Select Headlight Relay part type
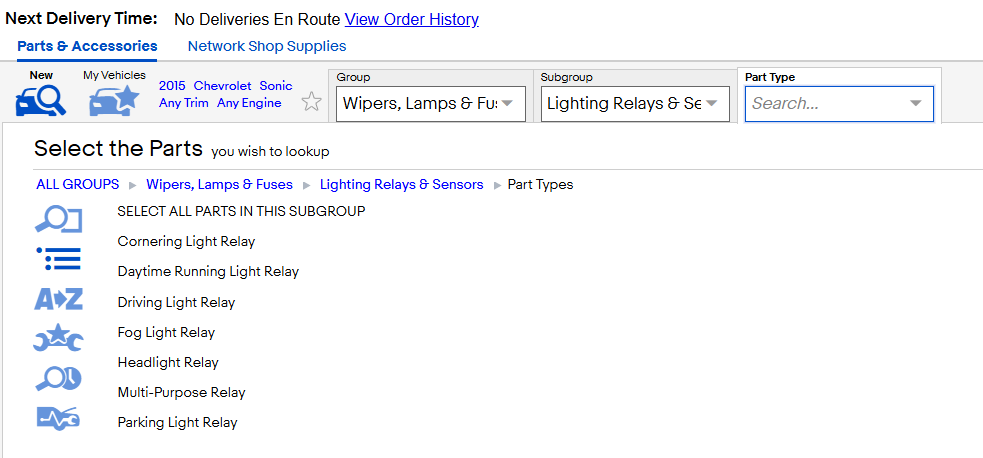Image resolution: width=983 pixels, height=458 pixels. pos(168,362)
